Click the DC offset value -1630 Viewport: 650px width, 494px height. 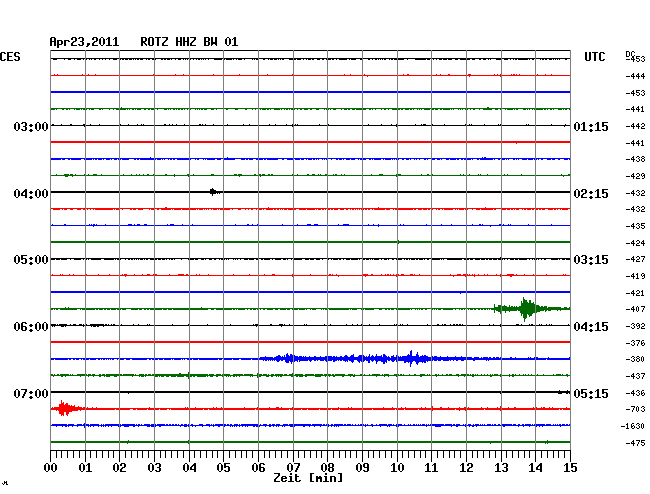click(633, 426)
